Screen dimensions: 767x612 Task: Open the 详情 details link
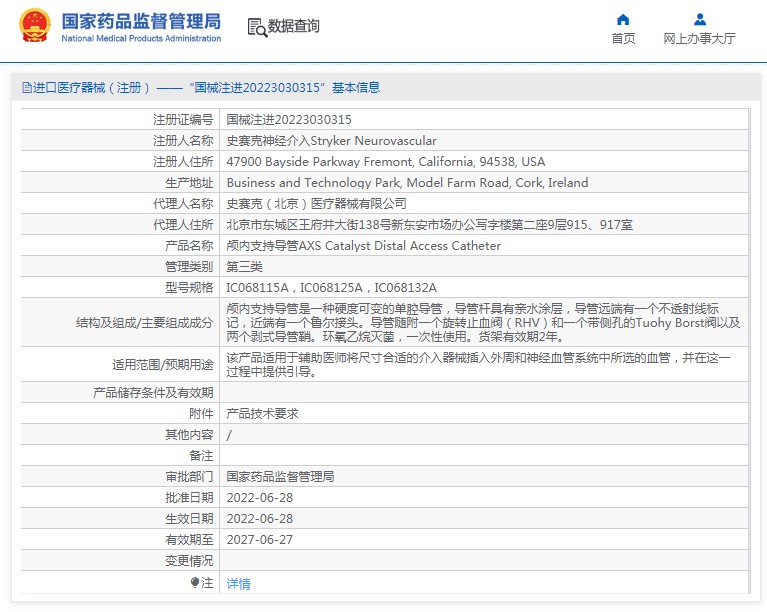pyautogui.click(x=238, y=584)
